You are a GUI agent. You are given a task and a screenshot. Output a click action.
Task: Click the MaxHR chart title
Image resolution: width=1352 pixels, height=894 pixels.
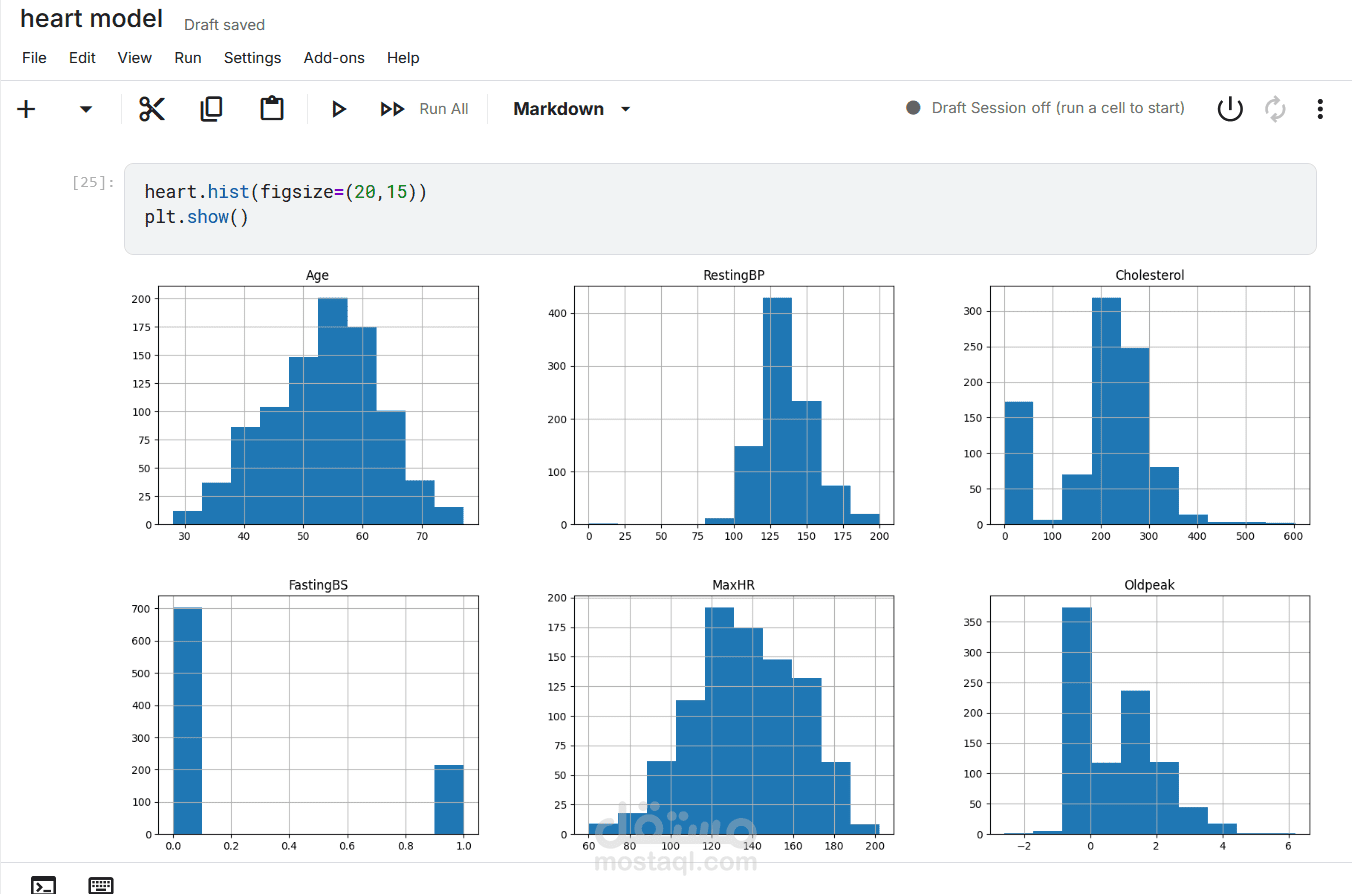click(x=734, y=585)
